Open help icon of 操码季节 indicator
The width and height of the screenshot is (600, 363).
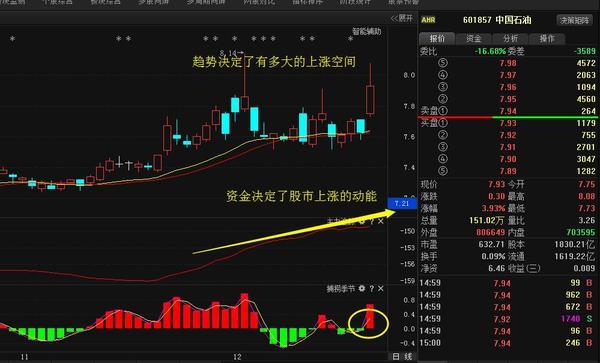pyautogui.click(x=372, y=288)
